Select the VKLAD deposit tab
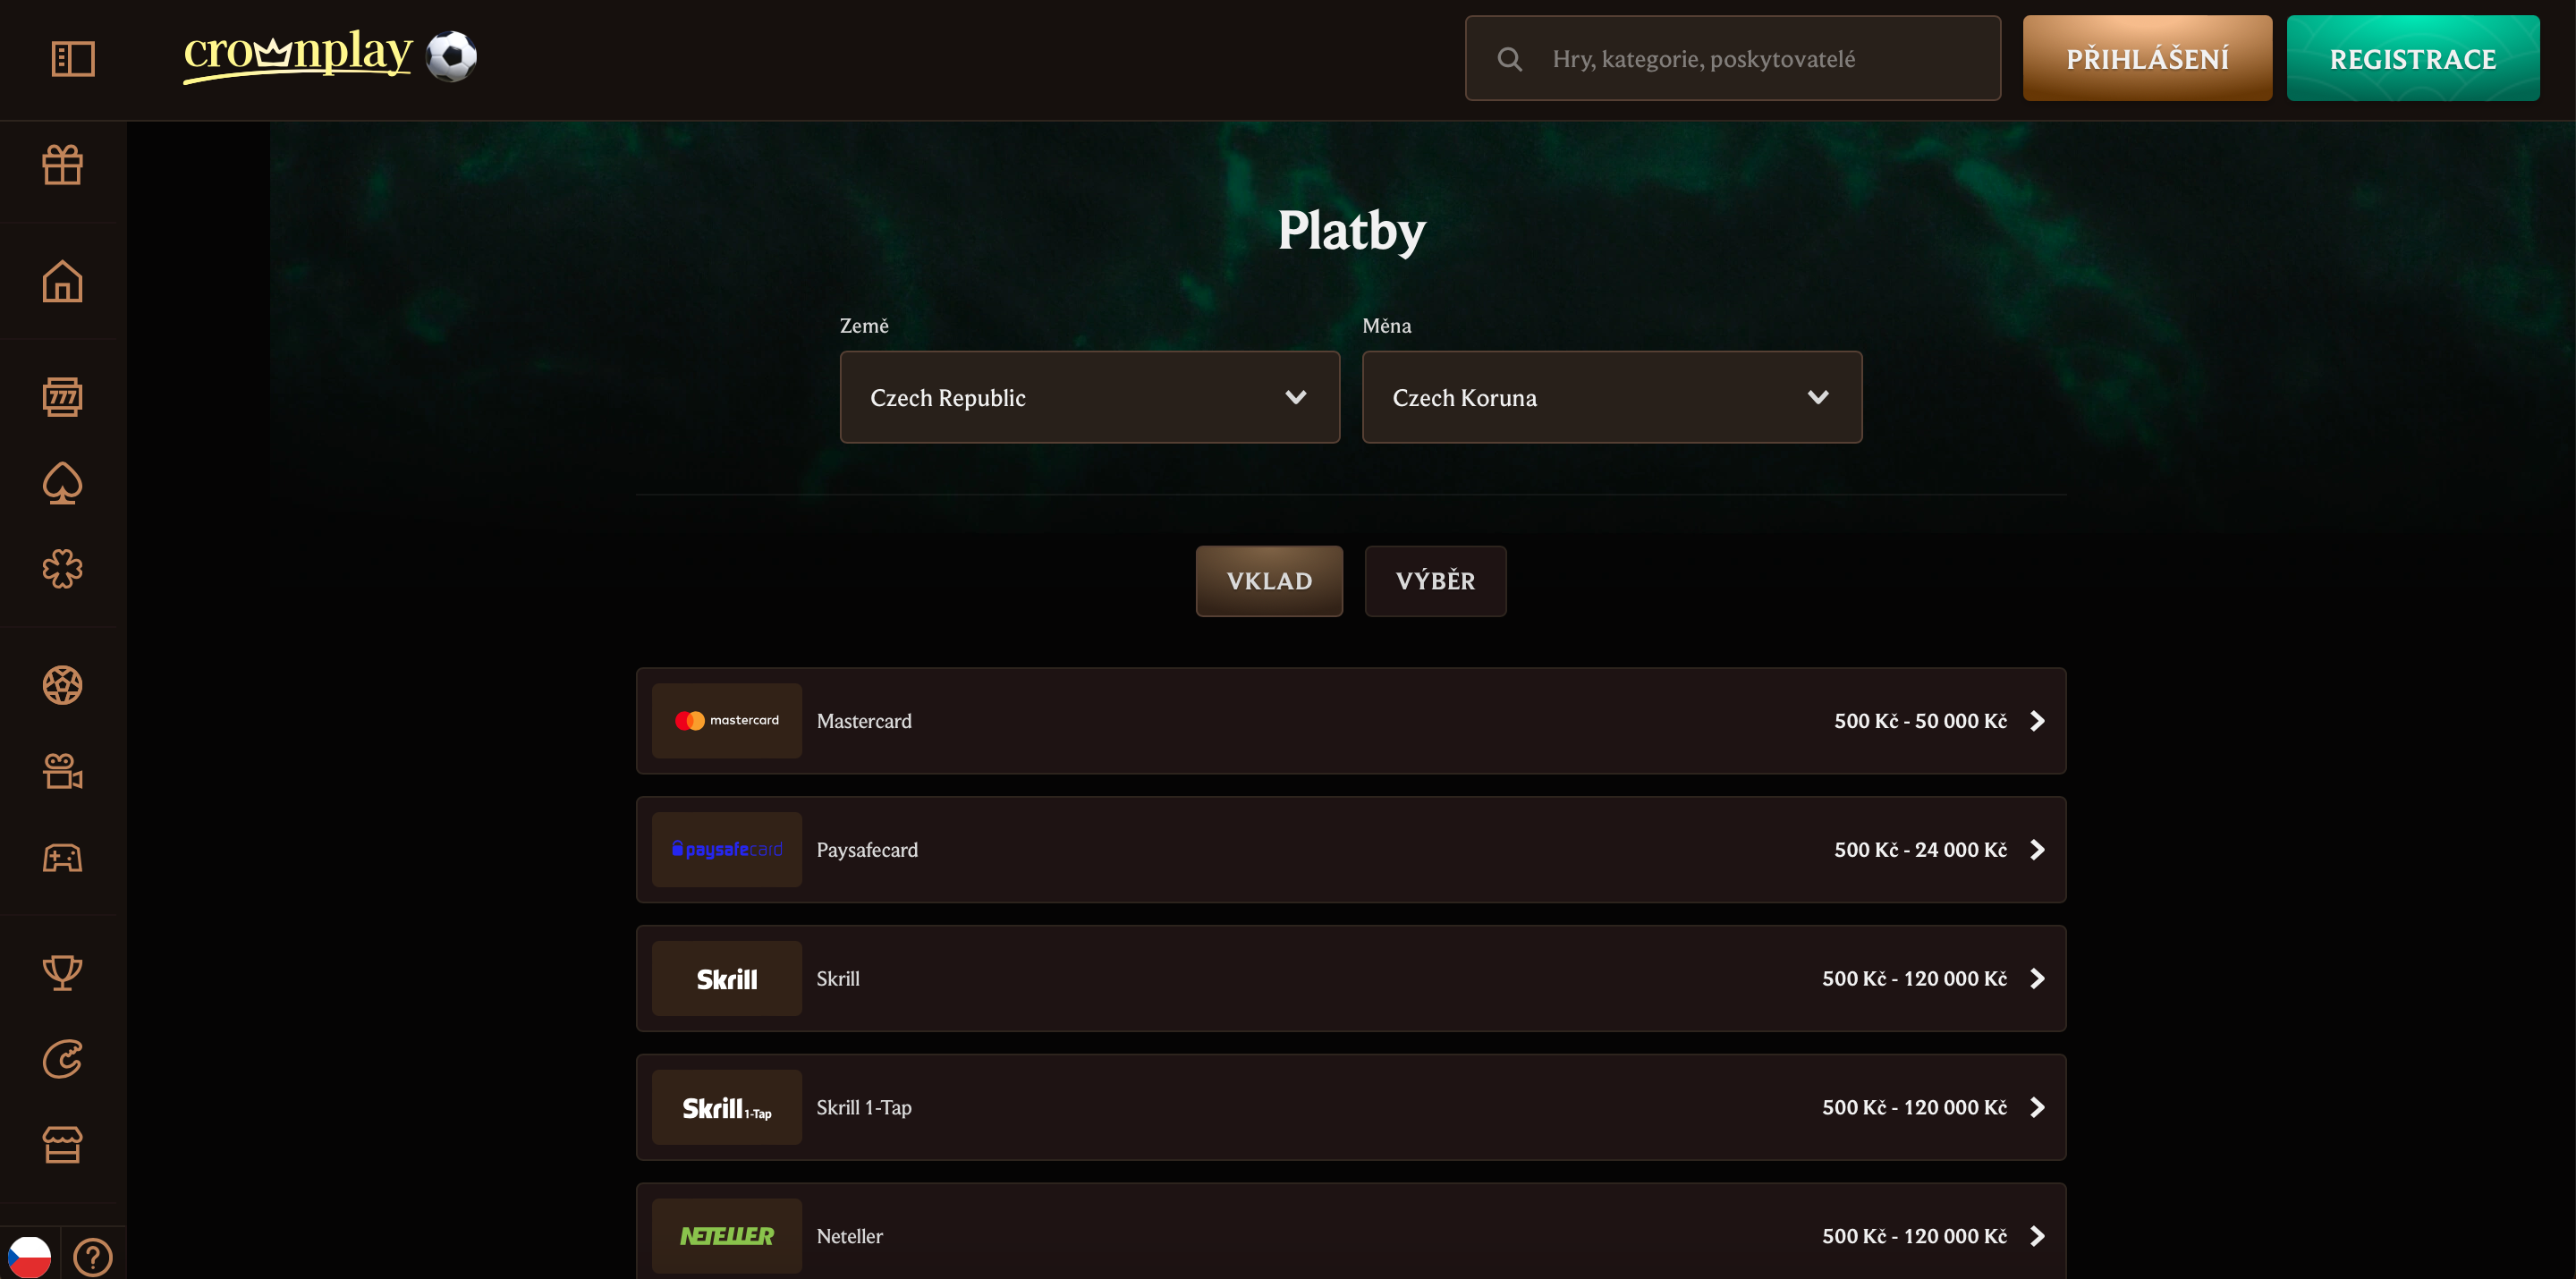The height and width of the screenshot is (1279, 2576). [x=1269, y=581]
